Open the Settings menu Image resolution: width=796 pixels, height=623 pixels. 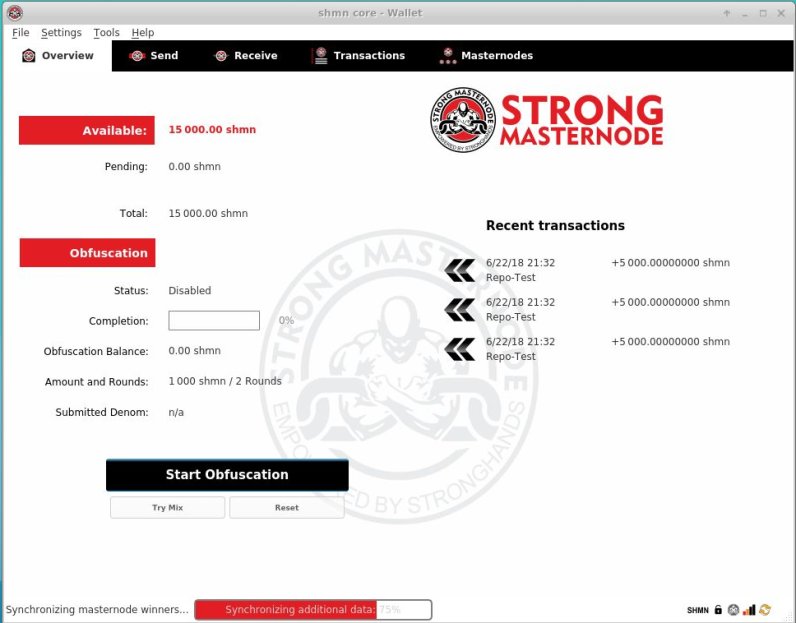point(61,32)
